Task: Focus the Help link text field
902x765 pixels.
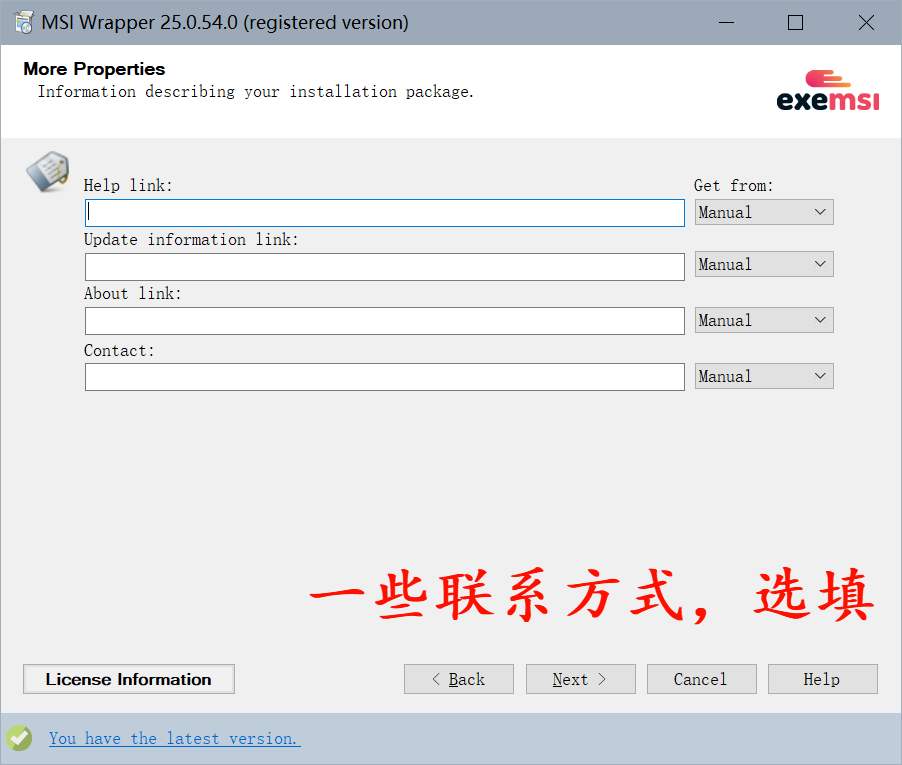Action: pyautogui.click(x=384, y=213)
